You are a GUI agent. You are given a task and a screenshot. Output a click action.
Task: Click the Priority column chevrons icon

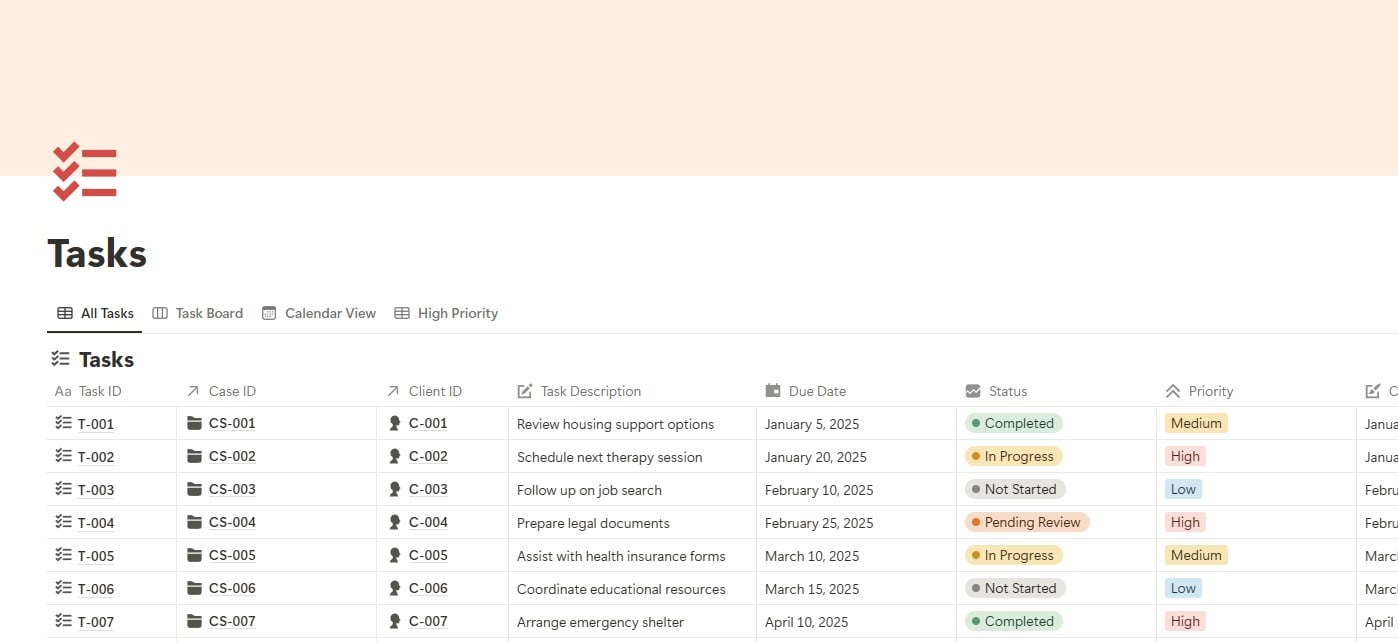click(x=1173, y=391)
